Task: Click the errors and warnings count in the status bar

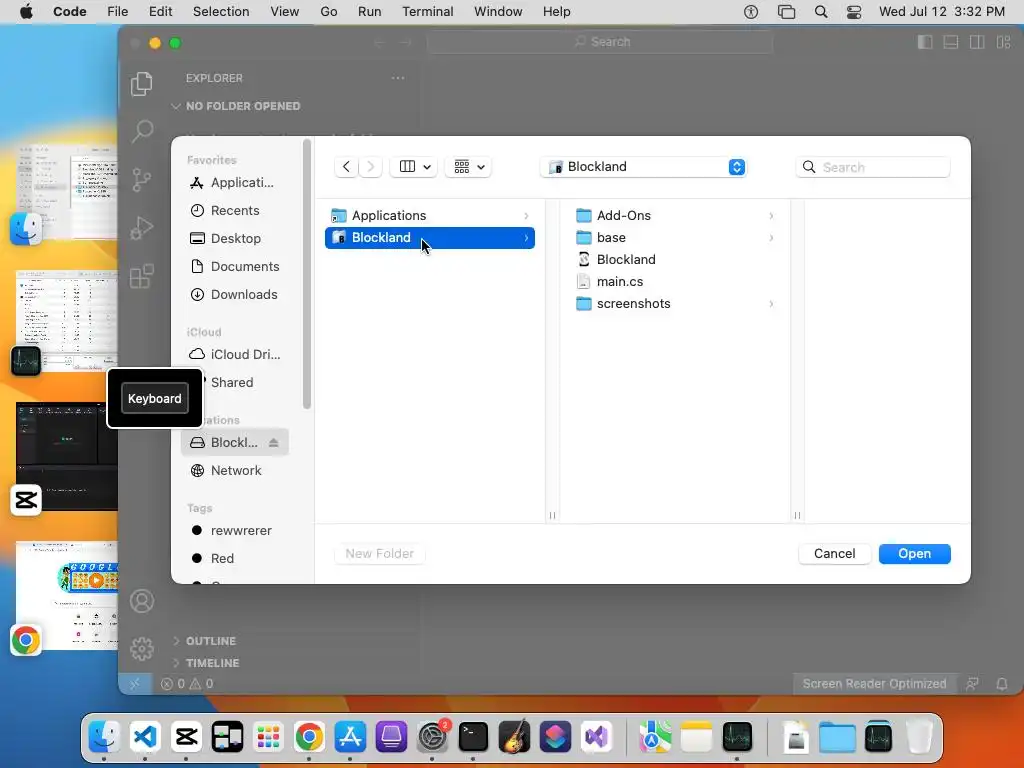Action: click(187, 684)
